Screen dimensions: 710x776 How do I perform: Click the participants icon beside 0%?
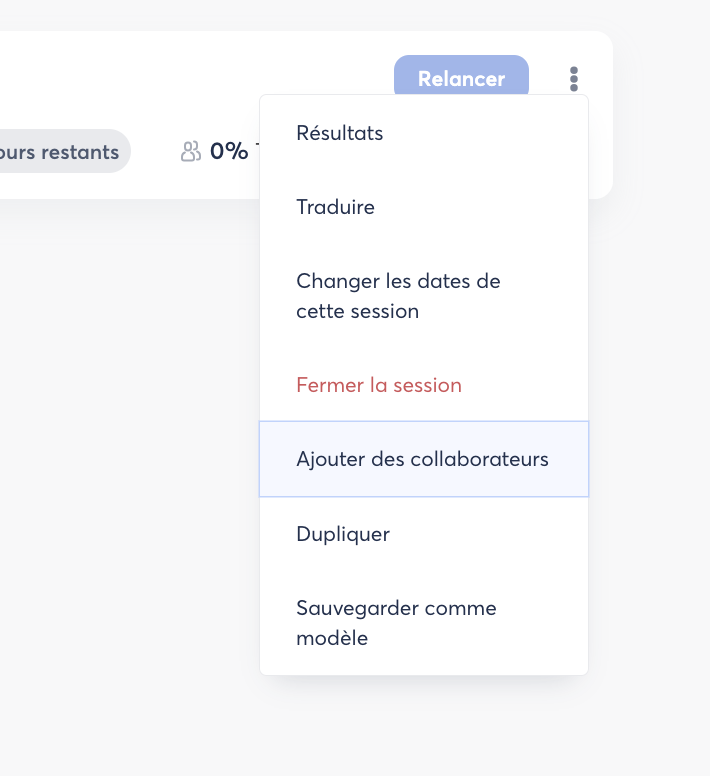tap(190, 151)
